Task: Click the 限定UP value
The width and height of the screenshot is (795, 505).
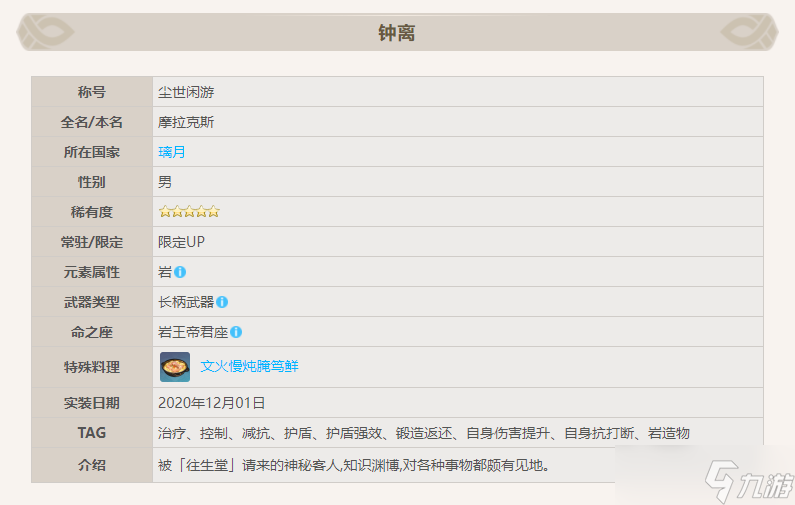Action: [x=182, y=242]
